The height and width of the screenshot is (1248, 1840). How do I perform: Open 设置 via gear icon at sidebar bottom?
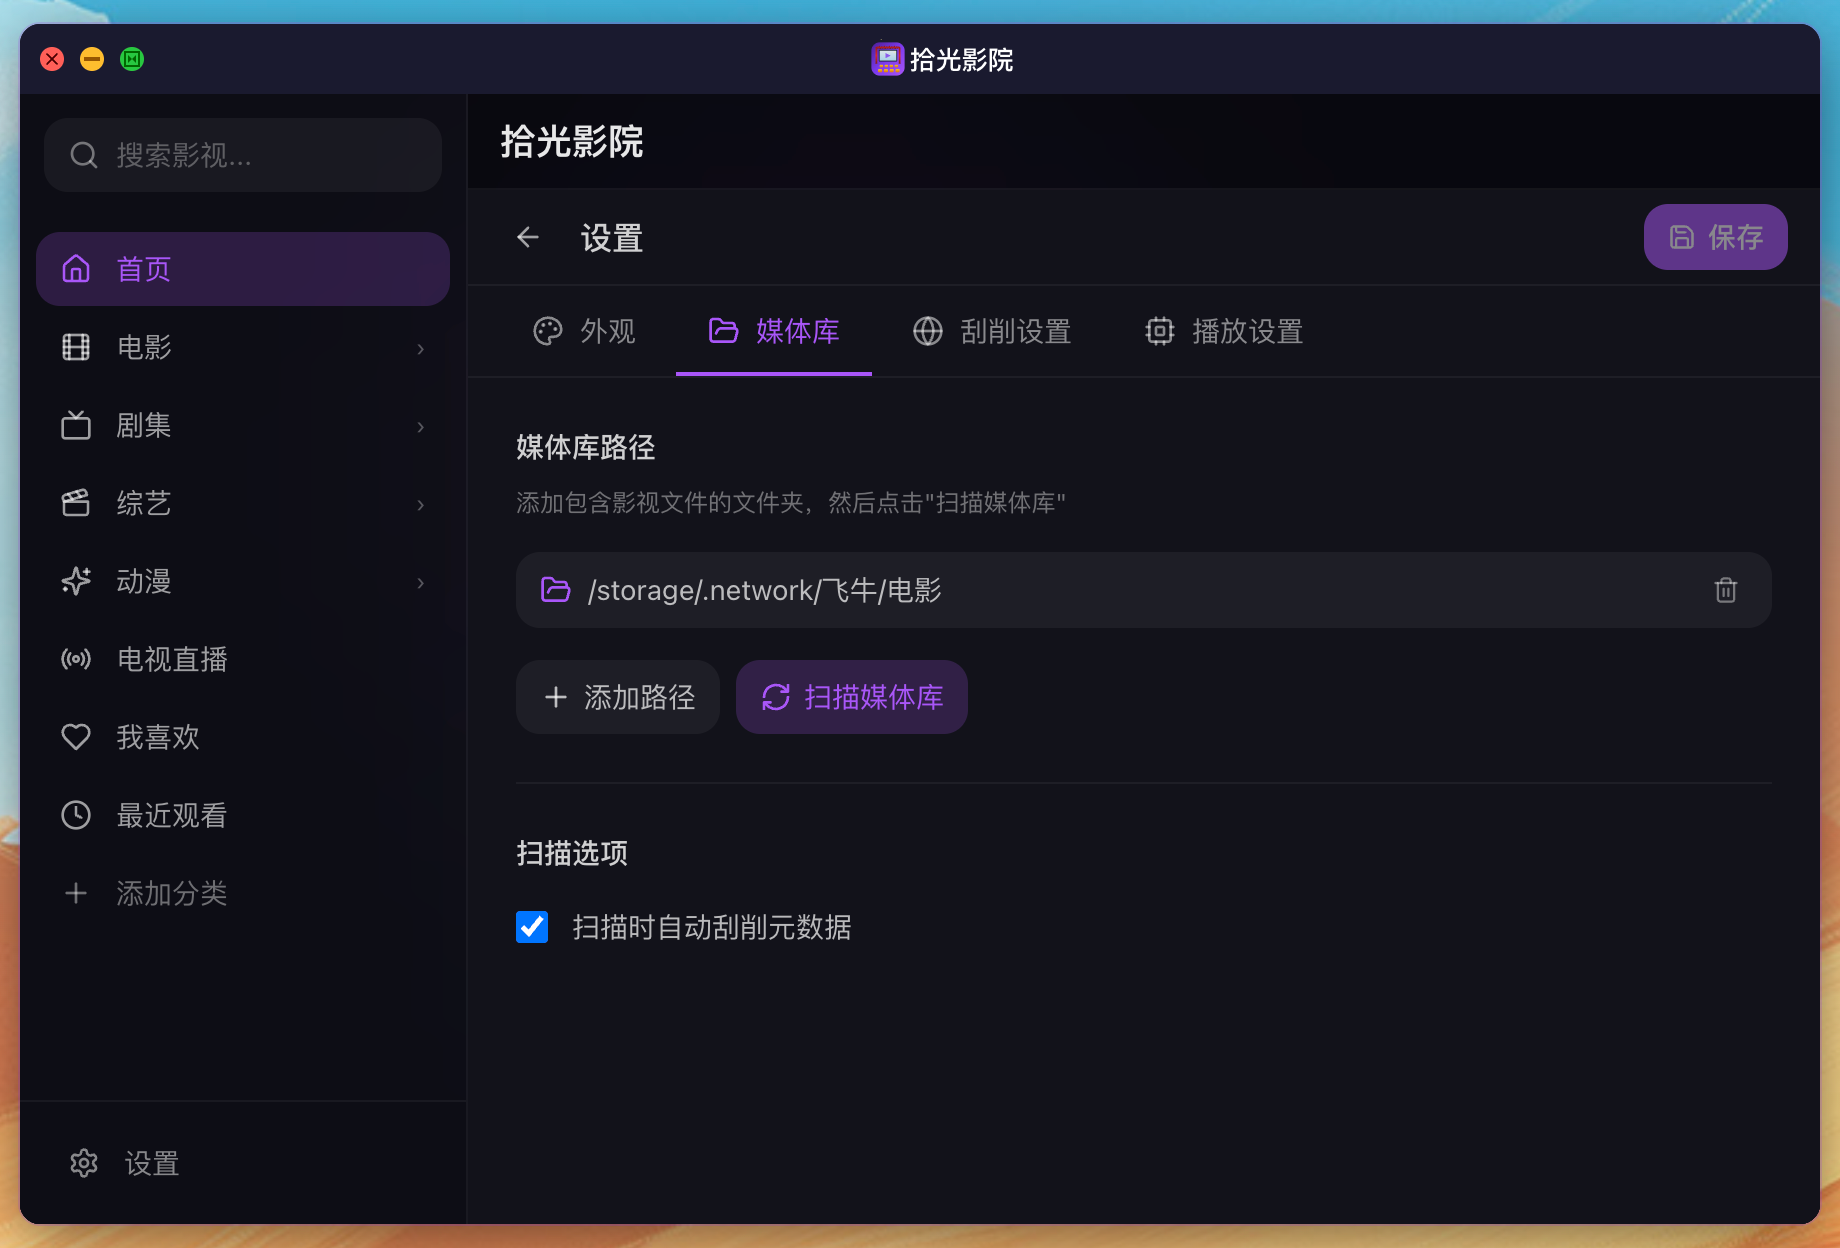(84, 1163)
